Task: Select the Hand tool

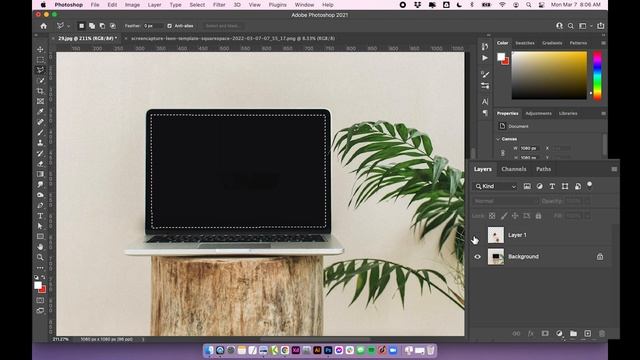Action: (40, 247)
